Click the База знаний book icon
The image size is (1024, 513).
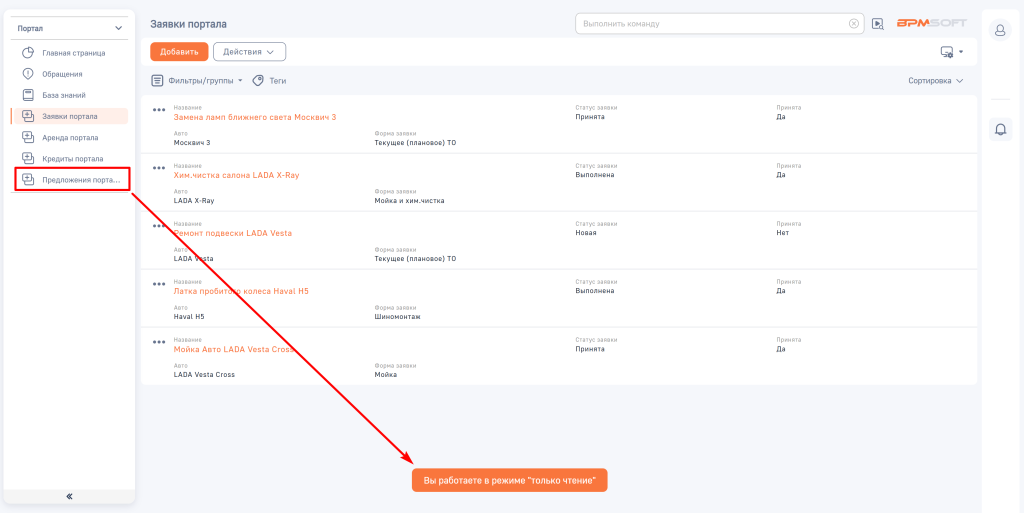click(x=28, y=95)
